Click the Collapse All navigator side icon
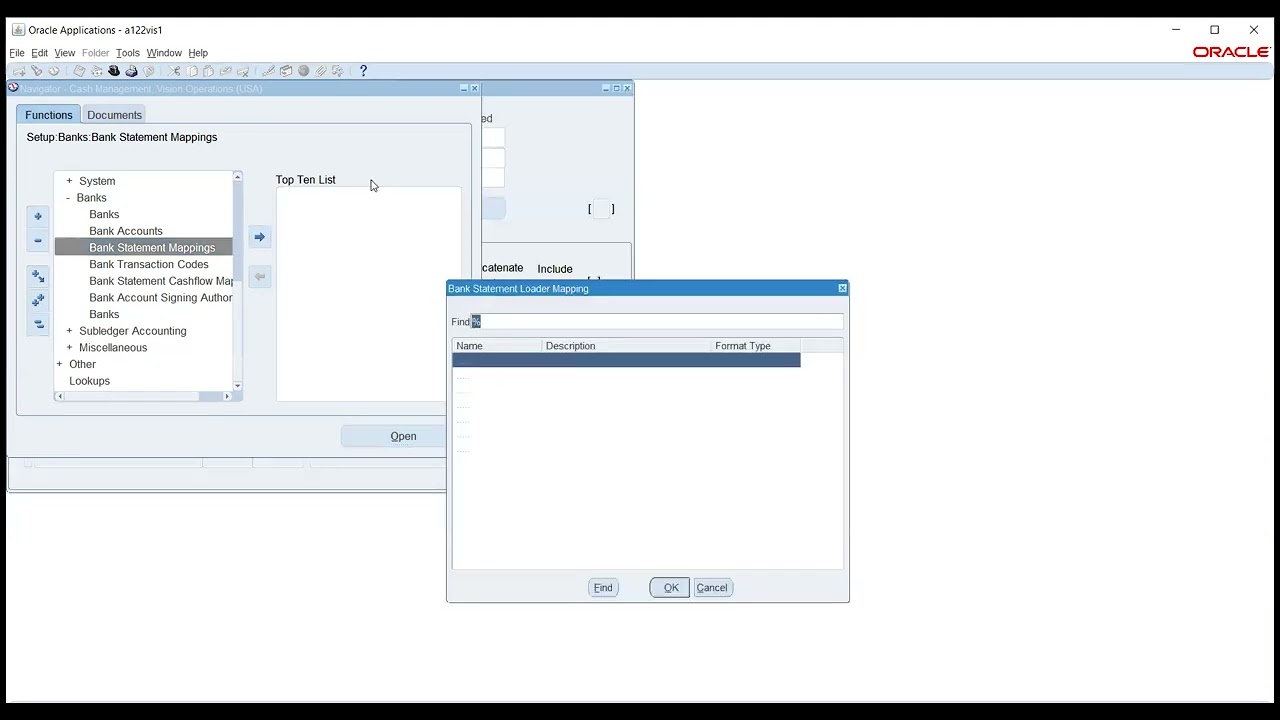The height and width of the screenshot is (720, 1280). pyautogui.click(x=38, y=324)
